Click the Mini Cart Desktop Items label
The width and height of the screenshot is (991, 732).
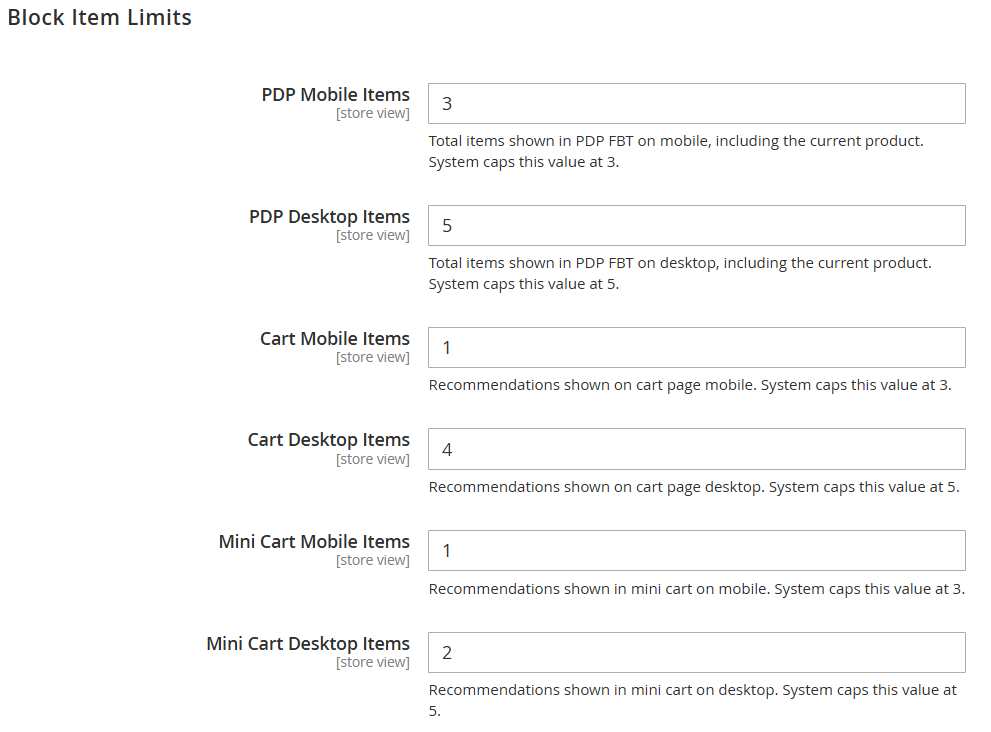pyautogui.click(x=308, y=644)
